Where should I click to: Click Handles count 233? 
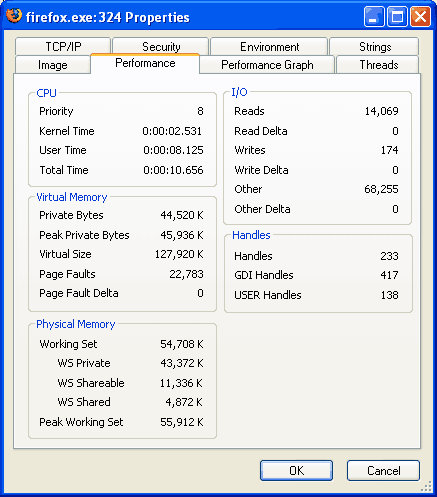click(389, 256)
